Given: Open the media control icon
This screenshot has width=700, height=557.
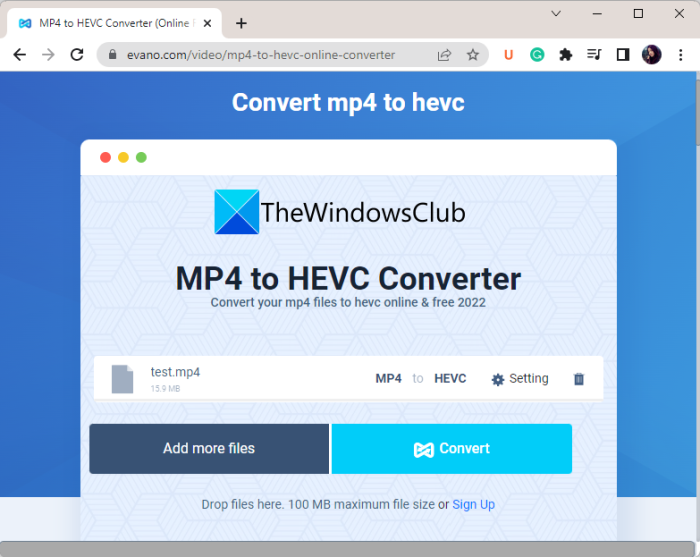Looking at the screenshot, I should click(x=594, y=55).
